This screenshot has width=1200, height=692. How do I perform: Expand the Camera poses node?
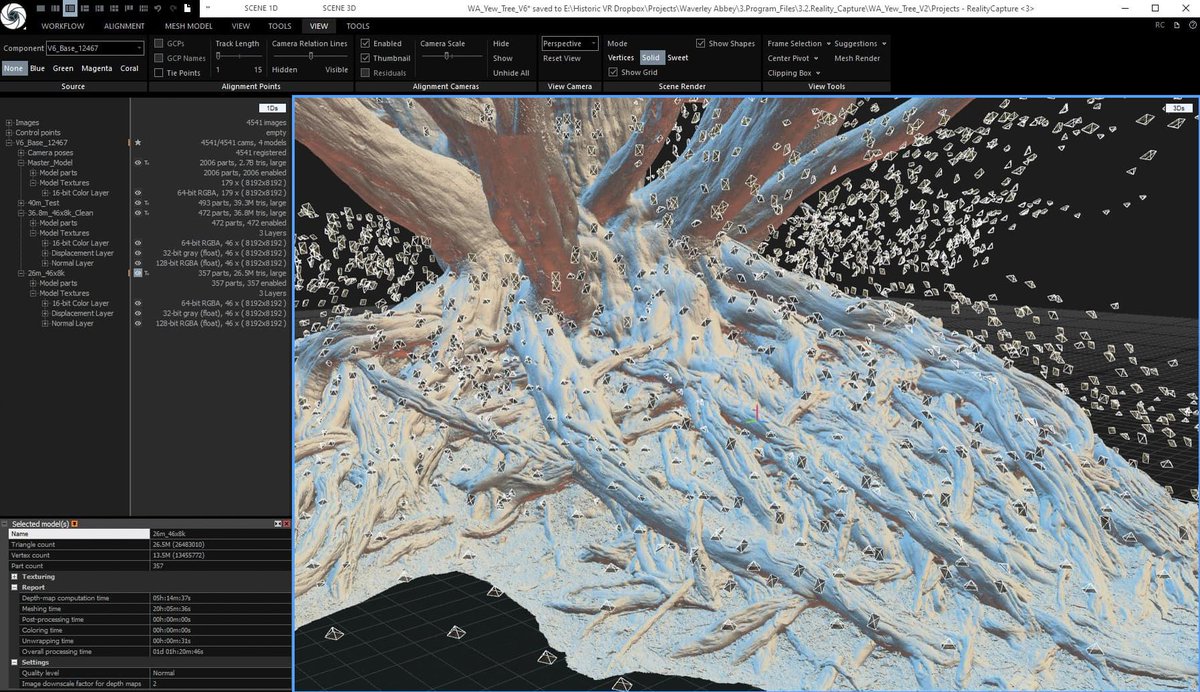point(21,153)
